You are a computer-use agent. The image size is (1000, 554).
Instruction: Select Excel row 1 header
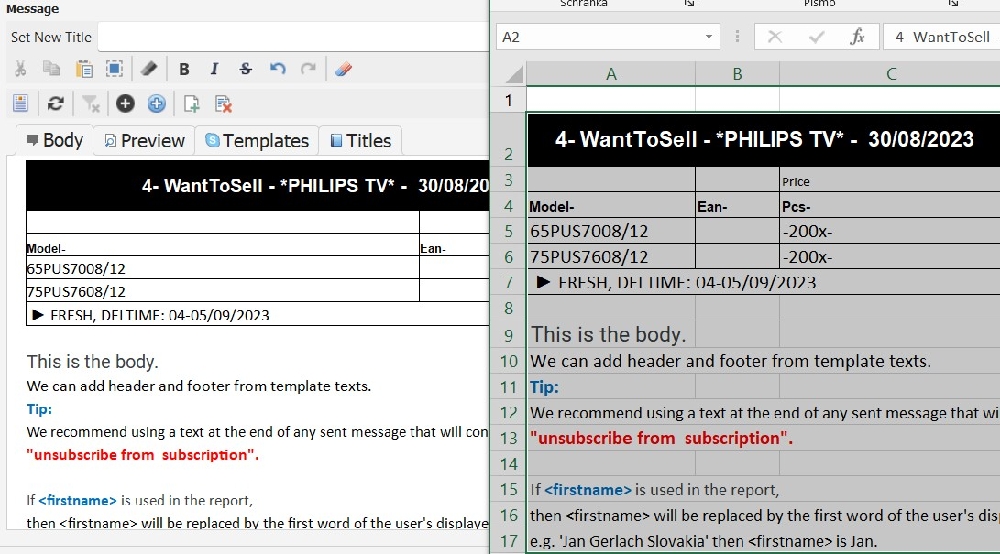[508, 100]
